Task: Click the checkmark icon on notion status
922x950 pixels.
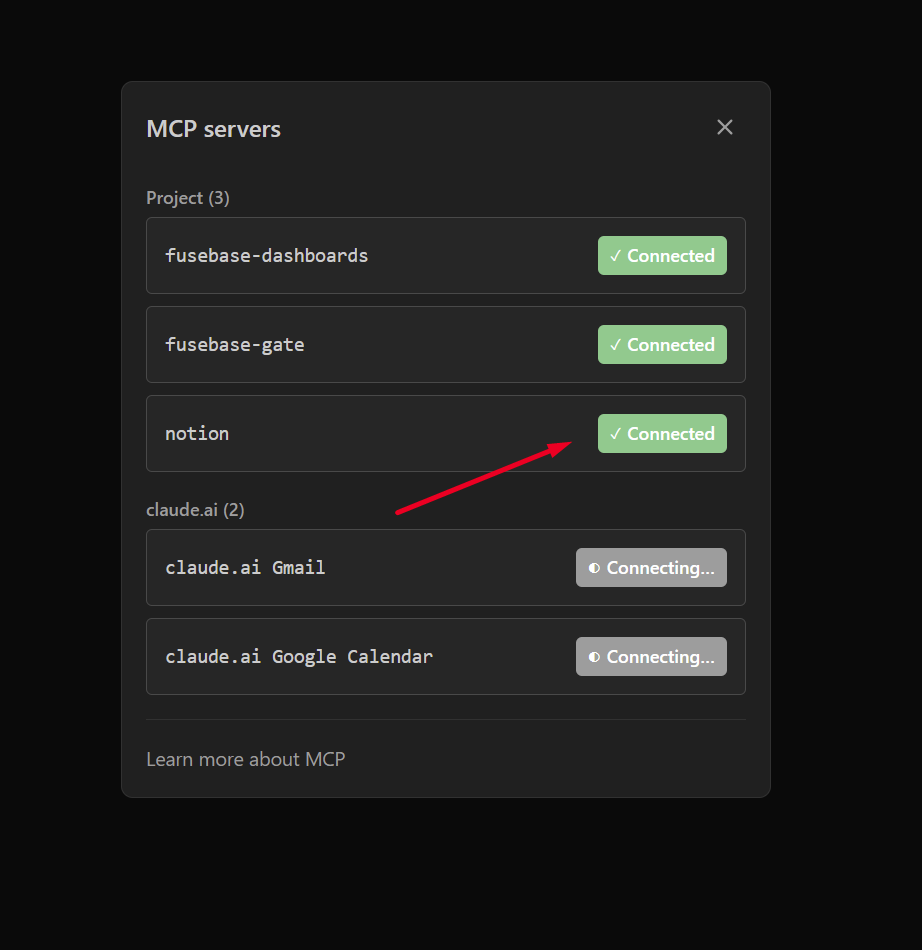Action: (x=615, y=434)
